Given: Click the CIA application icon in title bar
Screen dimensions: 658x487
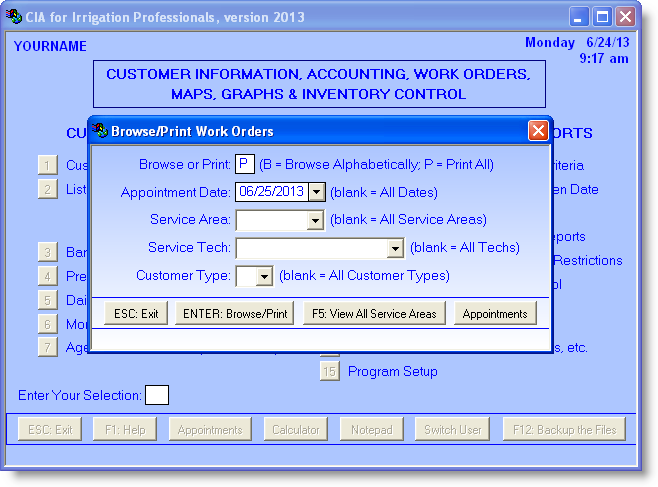Looking at the screenshot, I should 15,16.
